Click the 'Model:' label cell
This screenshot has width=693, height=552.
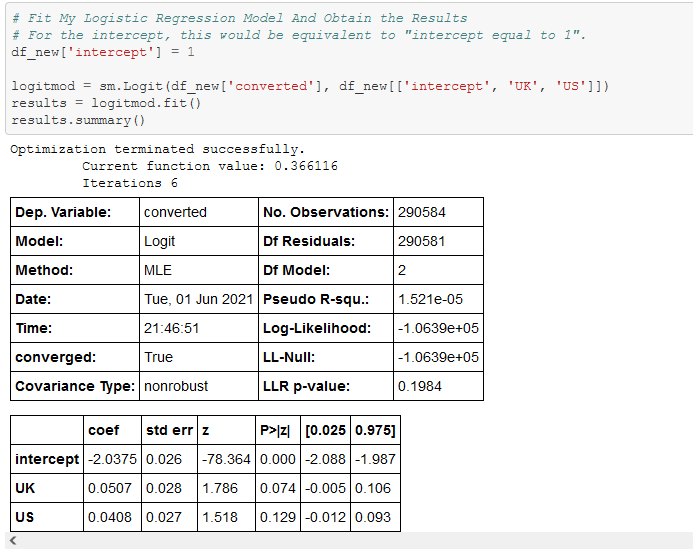click(x=75, y=241)
